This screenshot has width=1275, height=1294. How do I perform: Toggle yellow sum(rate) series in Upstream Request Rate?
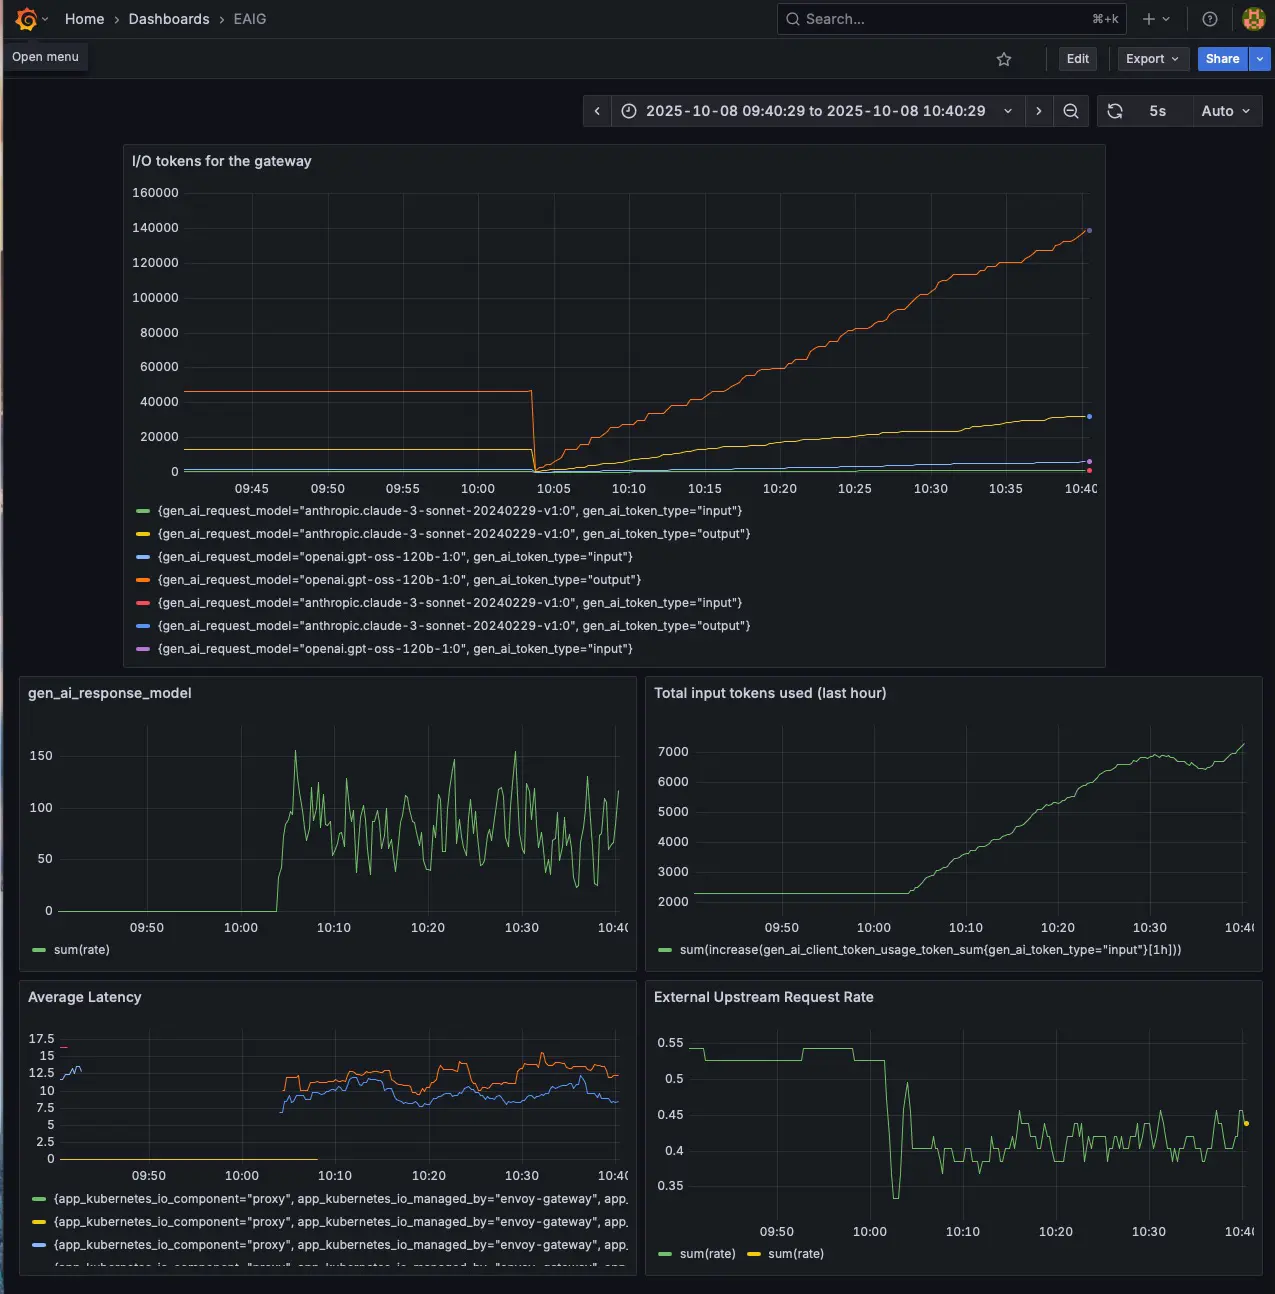(x=795, y=1254)
